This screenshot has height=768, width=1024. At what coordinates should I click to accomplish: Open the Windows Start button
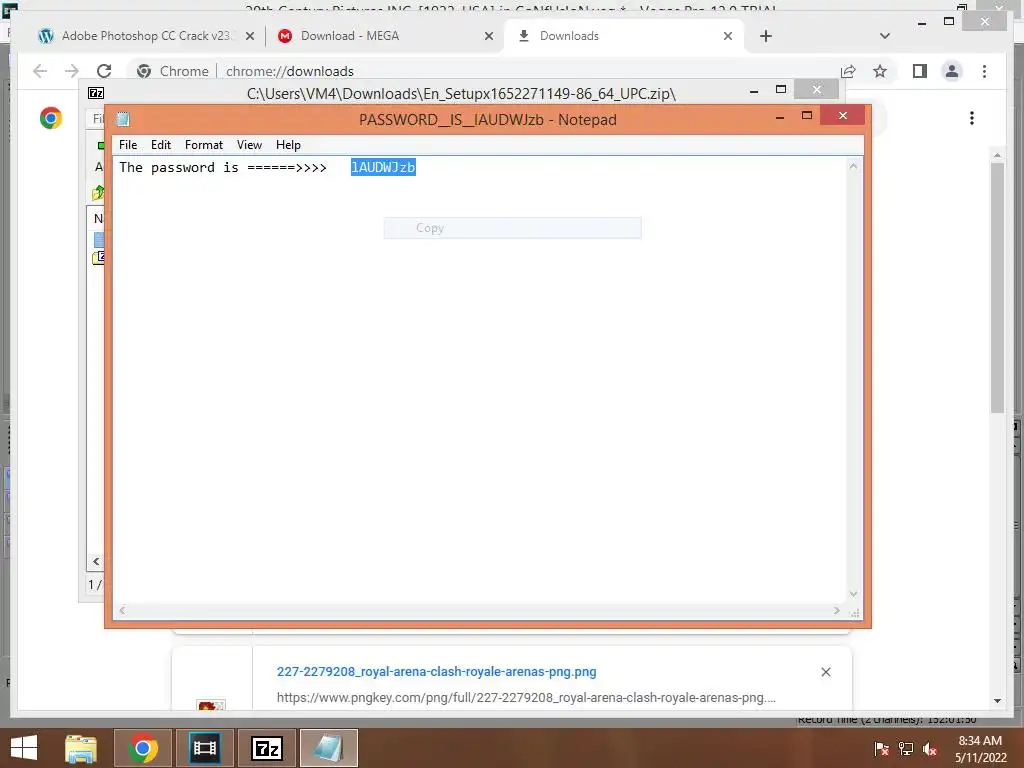(x=24, y=748)
